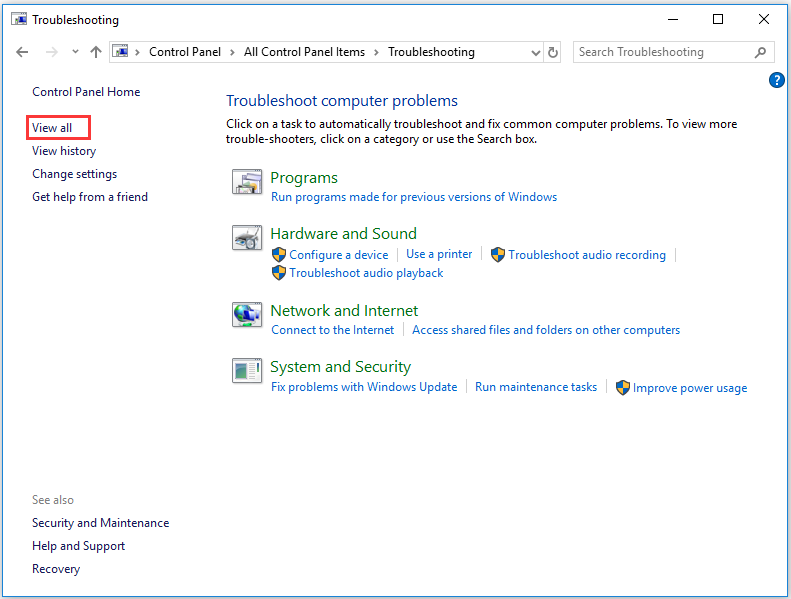Click the Programs category icon
The height and width of the screenshot is (599, 791).
pyautogui.click(x=247, y=182)
